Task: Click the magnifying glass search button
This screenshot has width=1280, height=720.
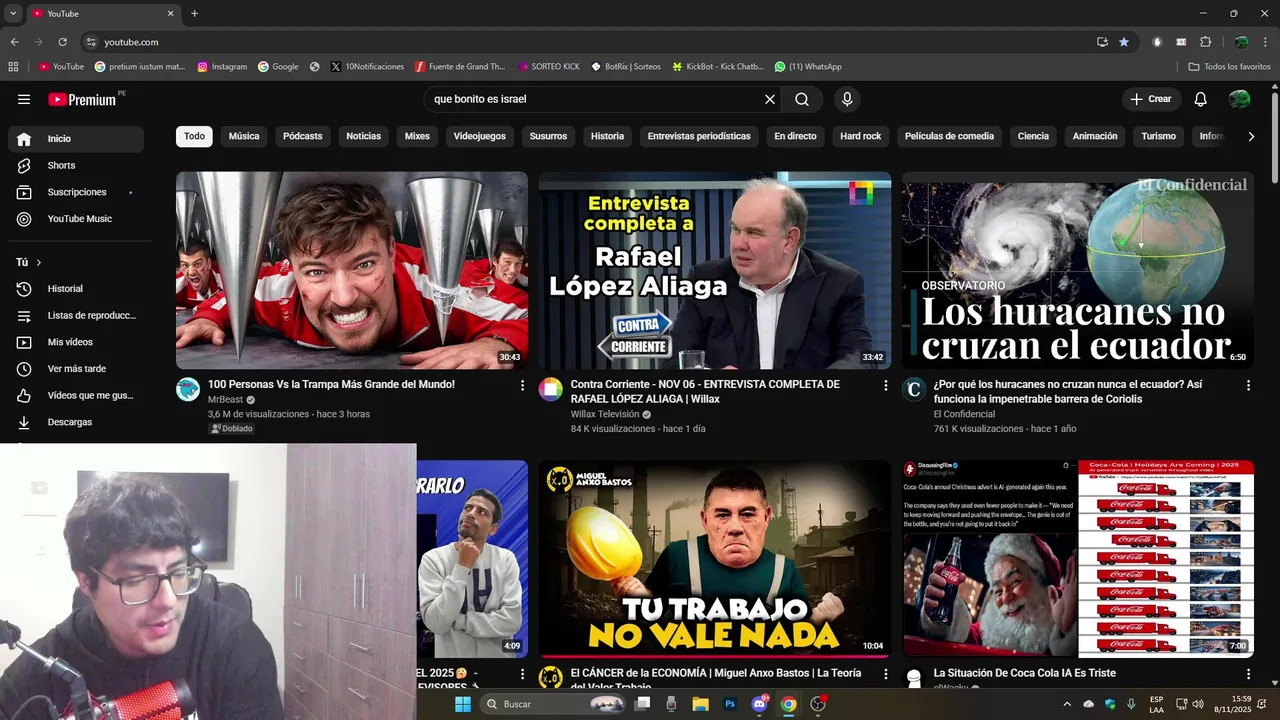Action: pyautogui.click(x=802, y=99)
